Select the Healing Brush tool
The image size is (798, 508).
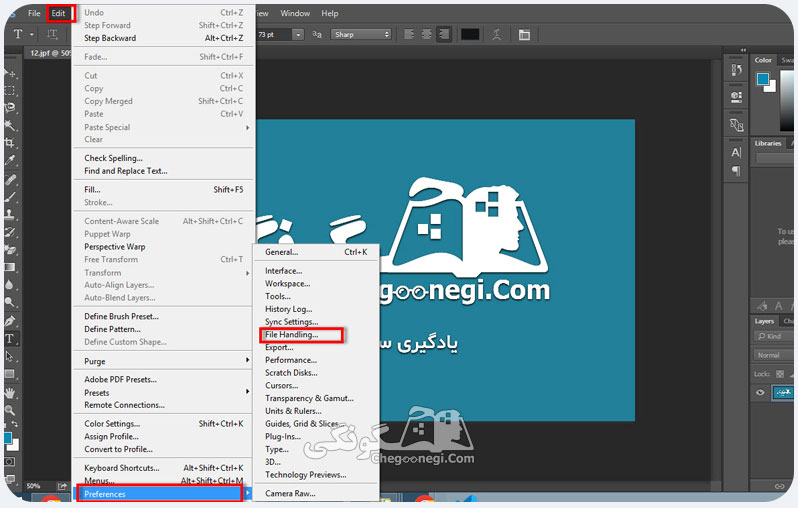tap(10, 180)
